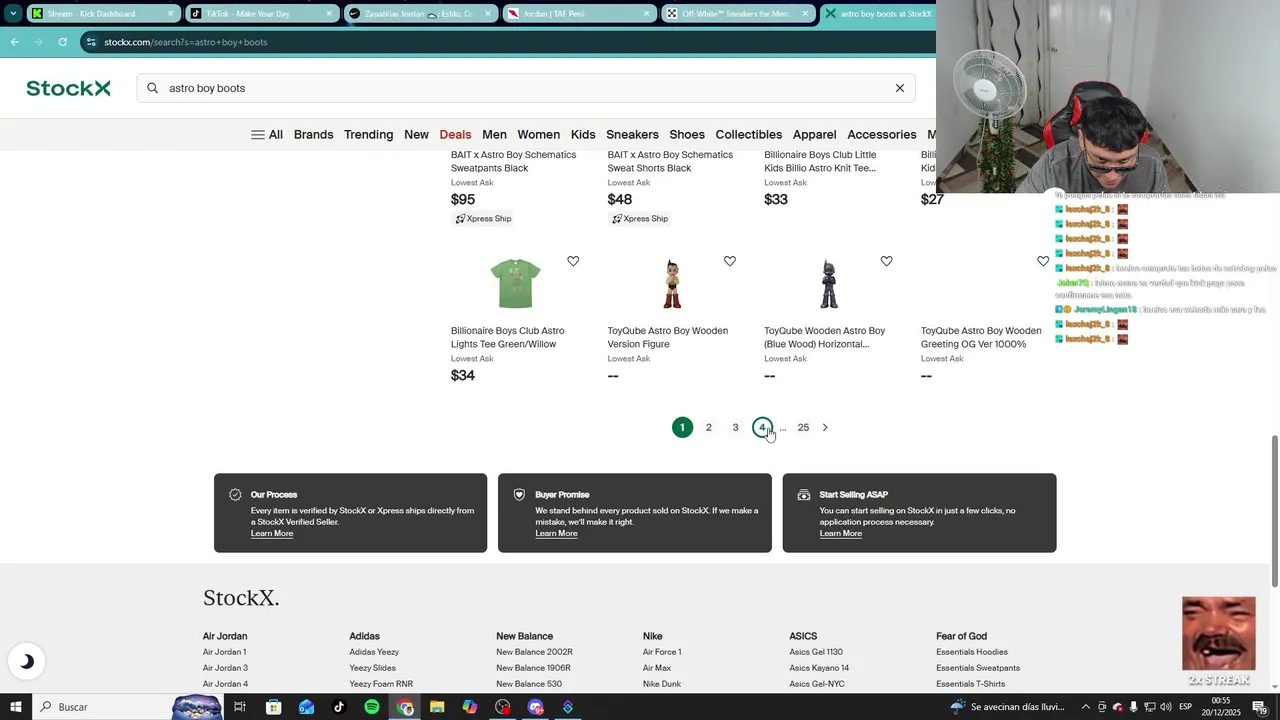Viewport: 1280px width, 720px height.
Task: Go to results page 2
Action: (709, 427)
